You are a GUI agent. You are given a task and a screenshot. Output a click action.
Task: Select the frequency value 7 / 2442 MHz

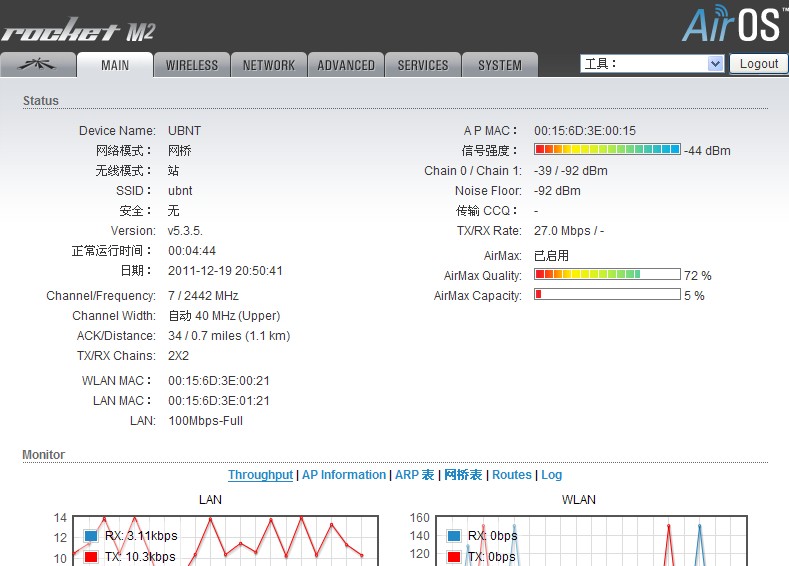[x=203, y=296]
